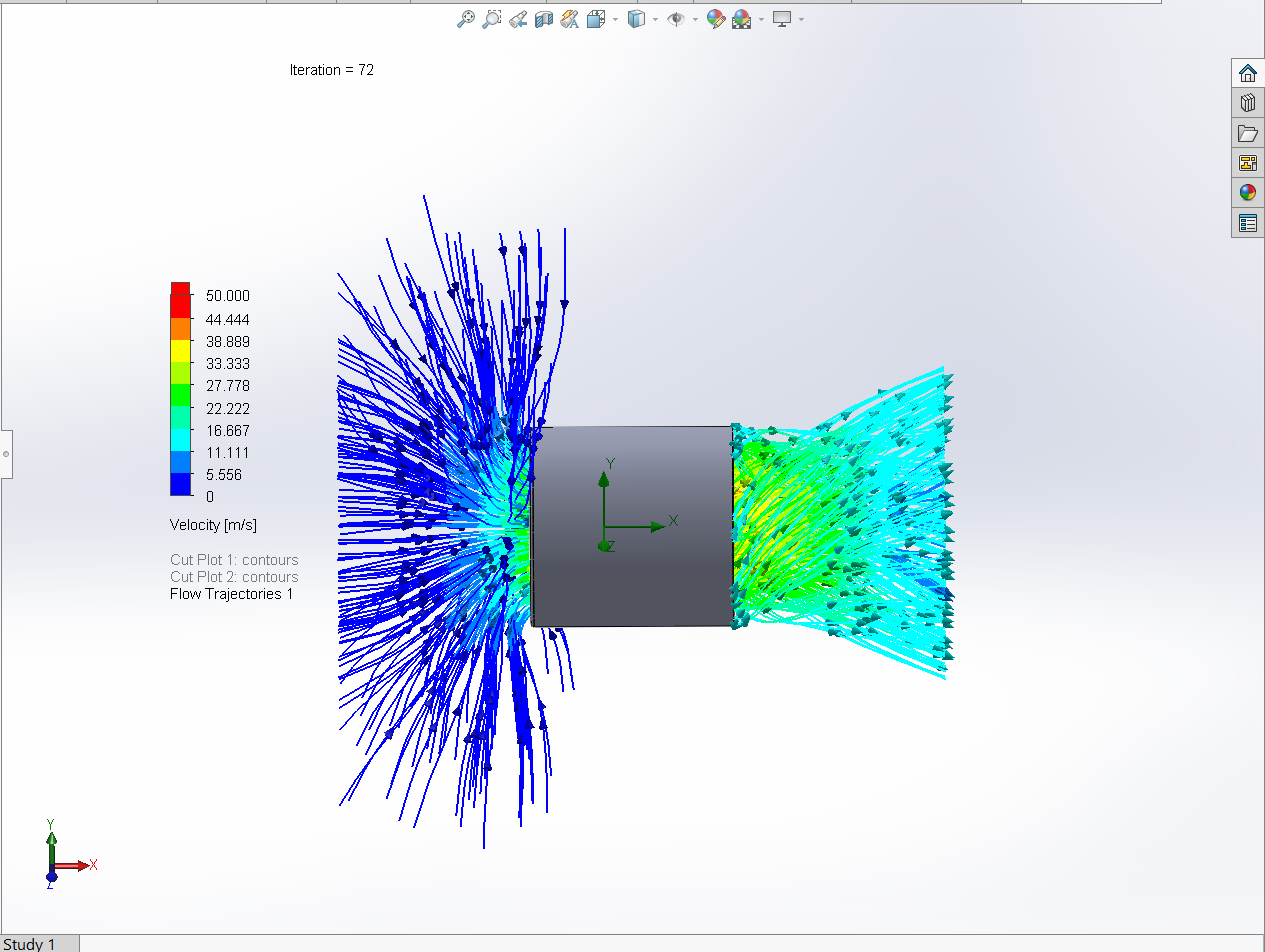The height and width of the screenshot is (952, 1265).
Task: Open the Appearances and Scenes pane tab
Action: [x=1247, y=193]
